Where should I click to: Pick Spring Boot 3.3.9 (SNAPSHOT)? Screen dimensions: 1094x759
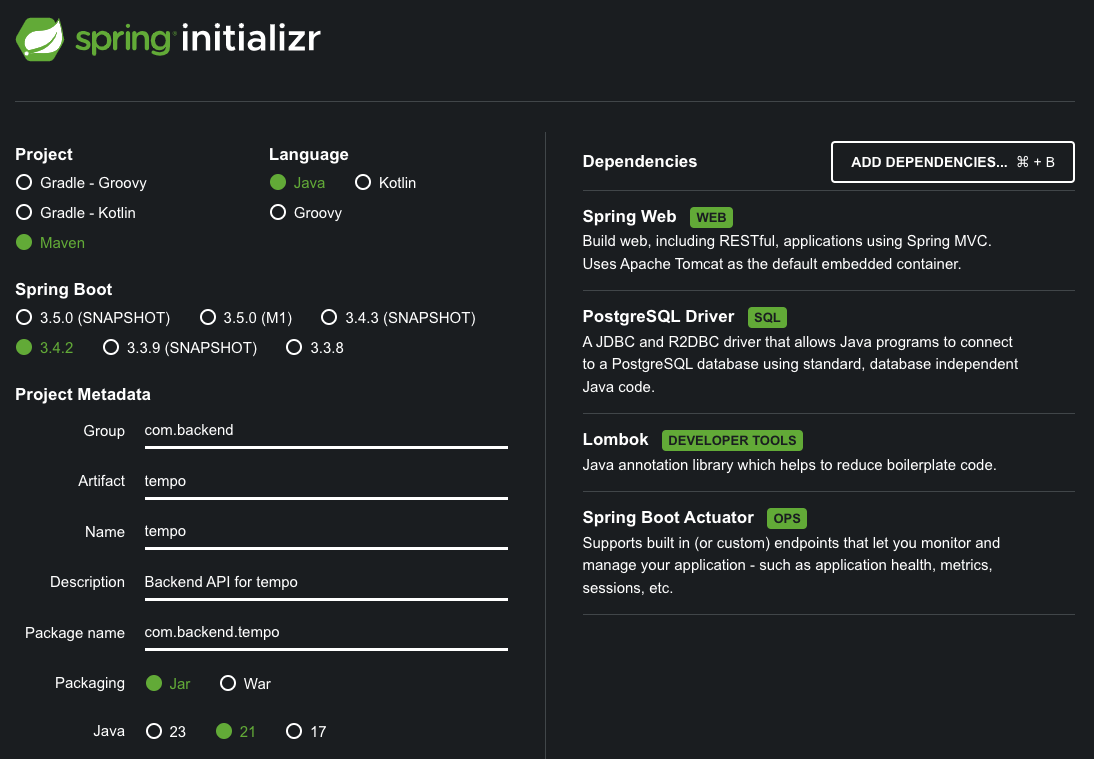pos(180,347)
